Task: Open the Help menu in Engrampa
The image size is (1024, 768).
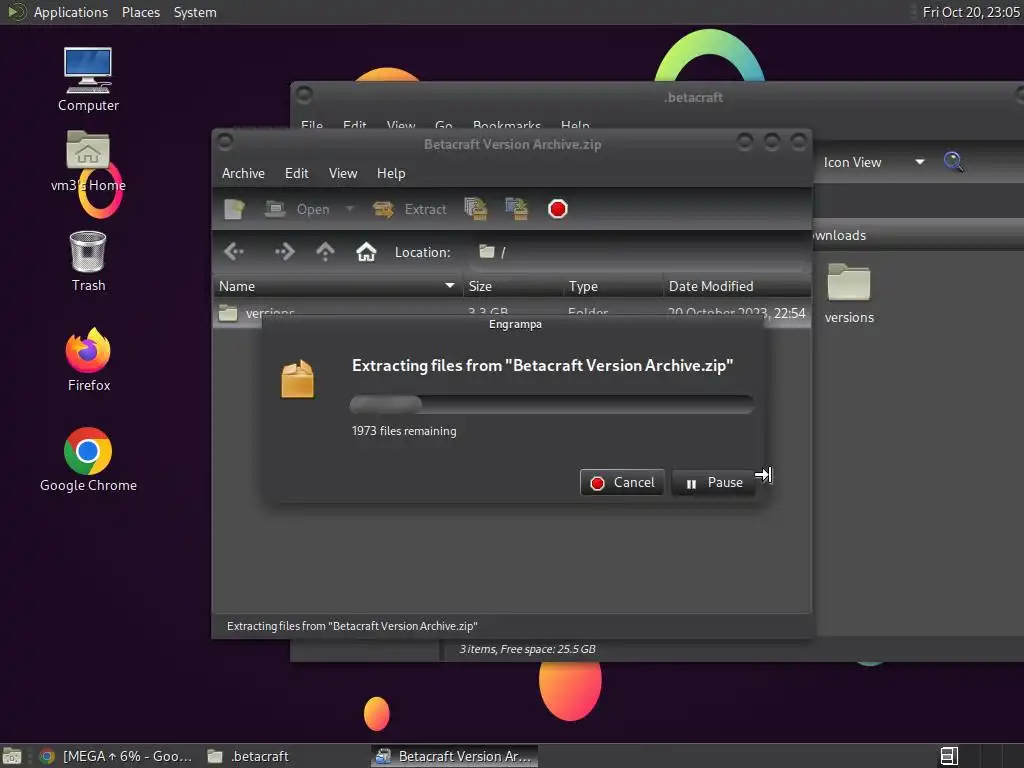Action: [391, 173]
